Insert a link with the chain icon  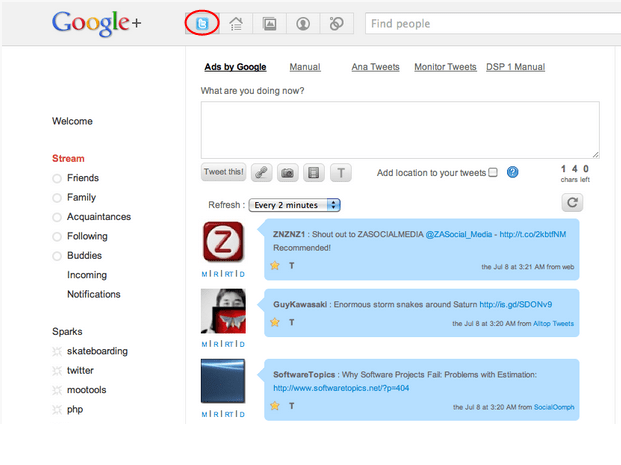click(x=261, y=173)
